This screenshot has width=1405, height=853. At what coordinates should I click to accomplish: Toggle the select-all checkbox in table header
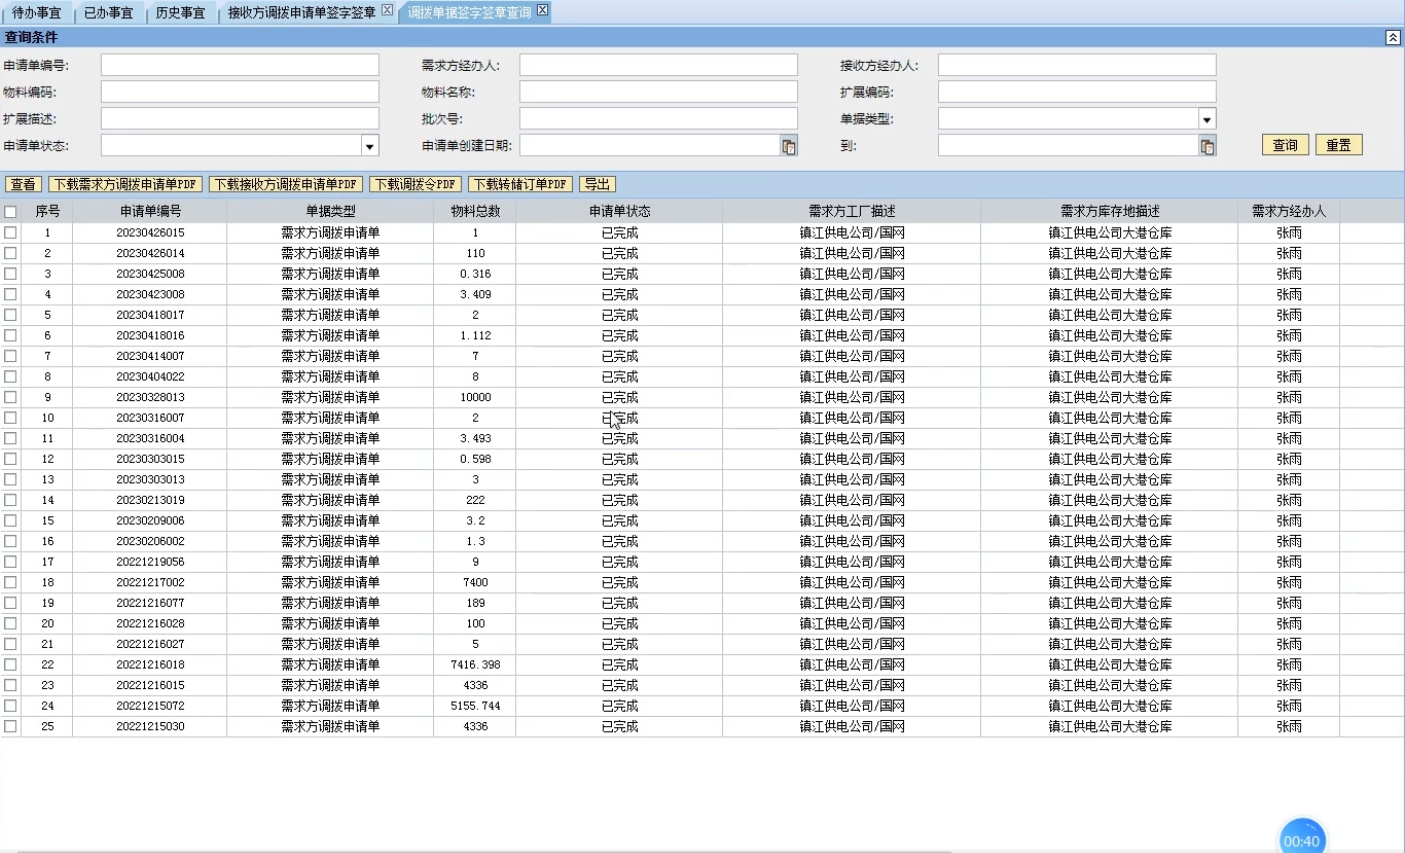pos(10,212)
